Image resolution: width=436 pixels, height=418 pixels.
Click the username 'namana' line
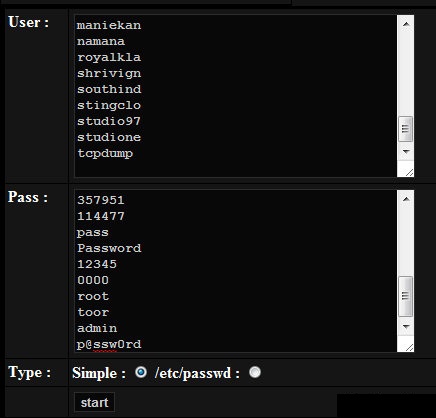[101, 41]
